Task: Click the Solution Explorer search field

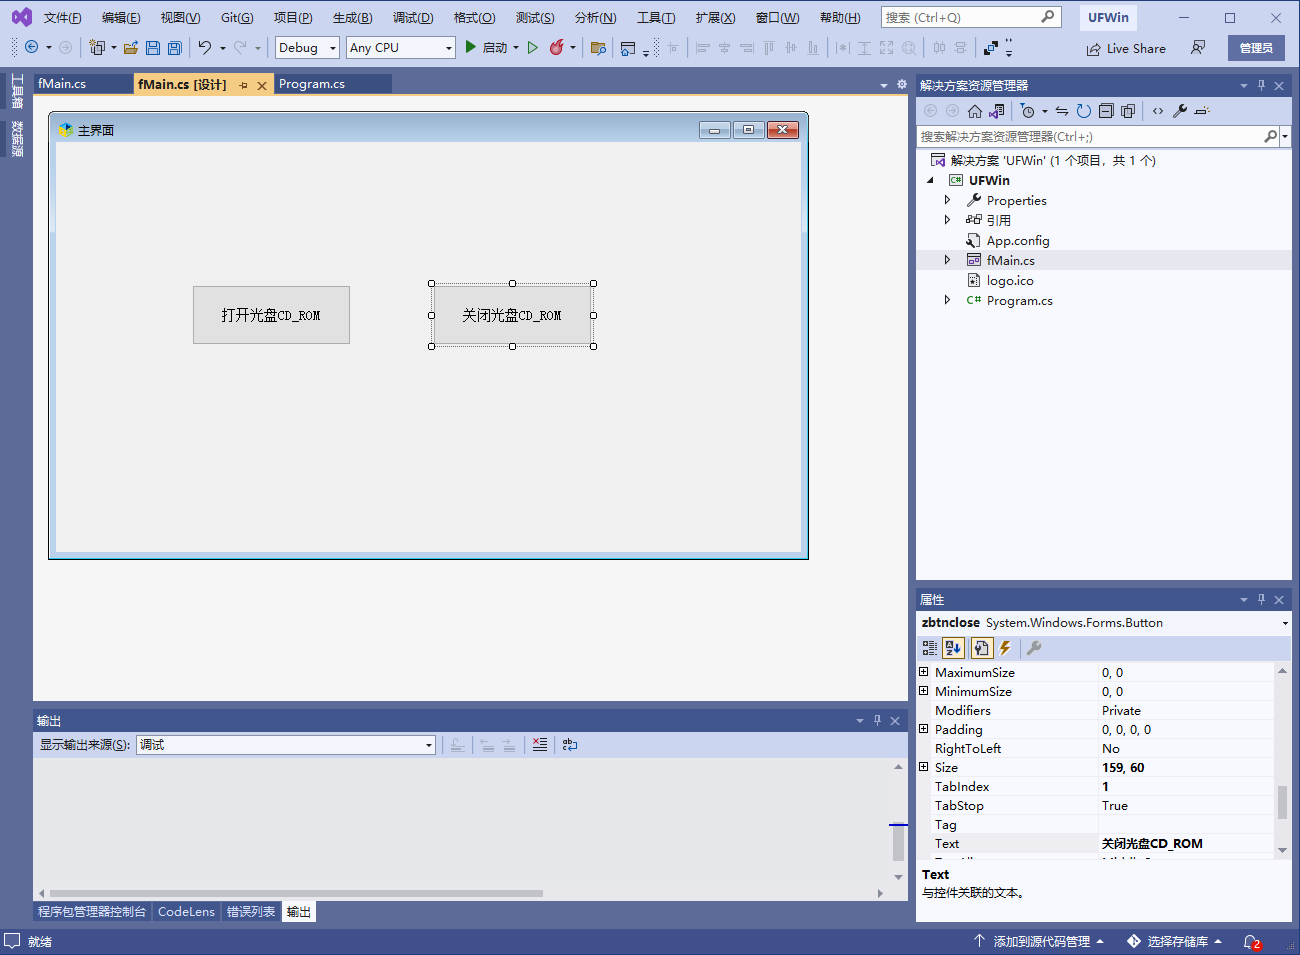Action: 1090,136
